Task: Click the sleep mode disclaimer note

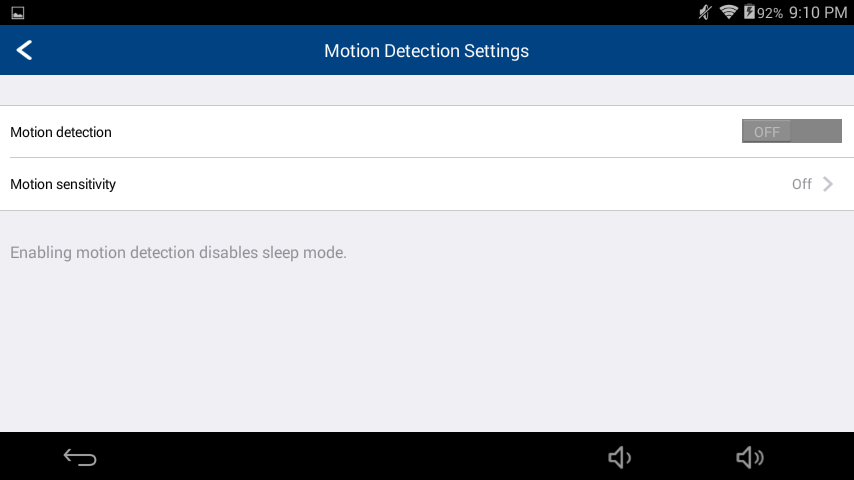Action: click(x=179, y=253)
